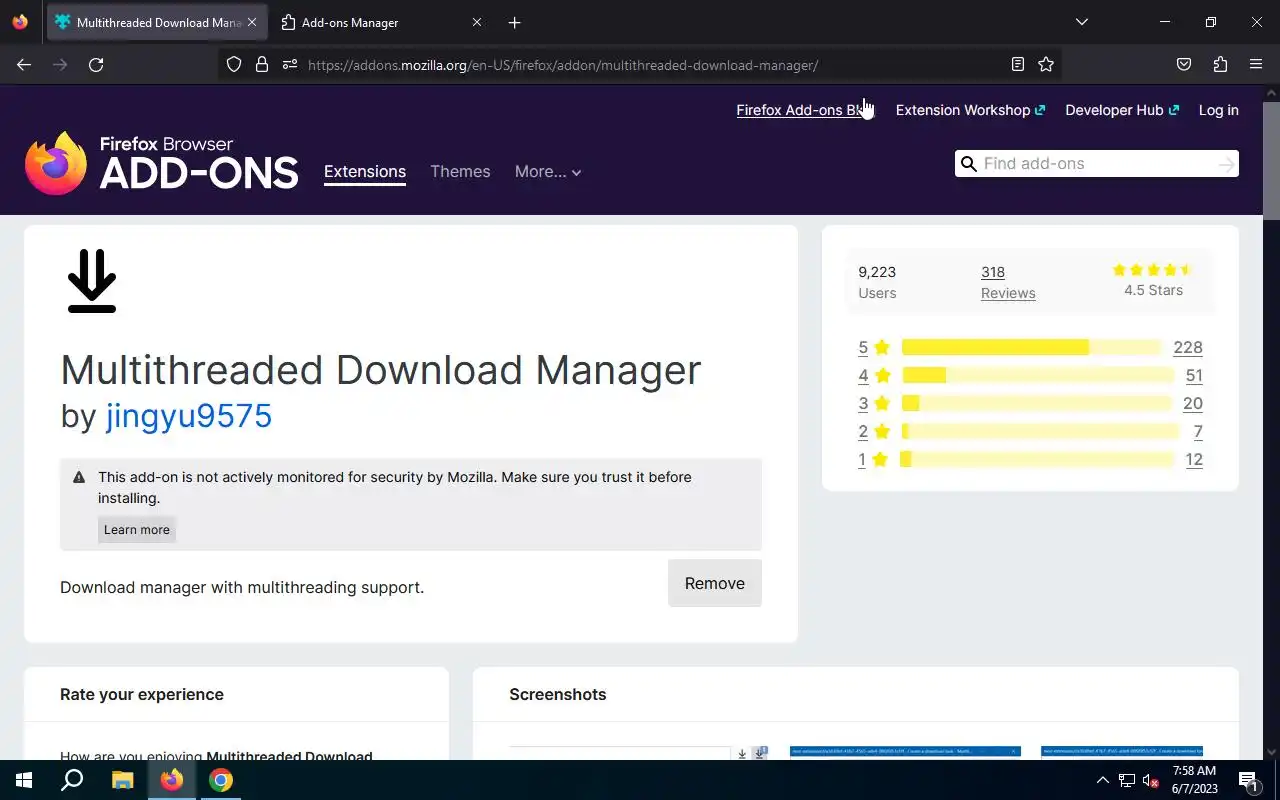This screenshot has width=1280, height=800.
Task: Filter reviews by 3 star rating
Action: click(x=873, y=403)
